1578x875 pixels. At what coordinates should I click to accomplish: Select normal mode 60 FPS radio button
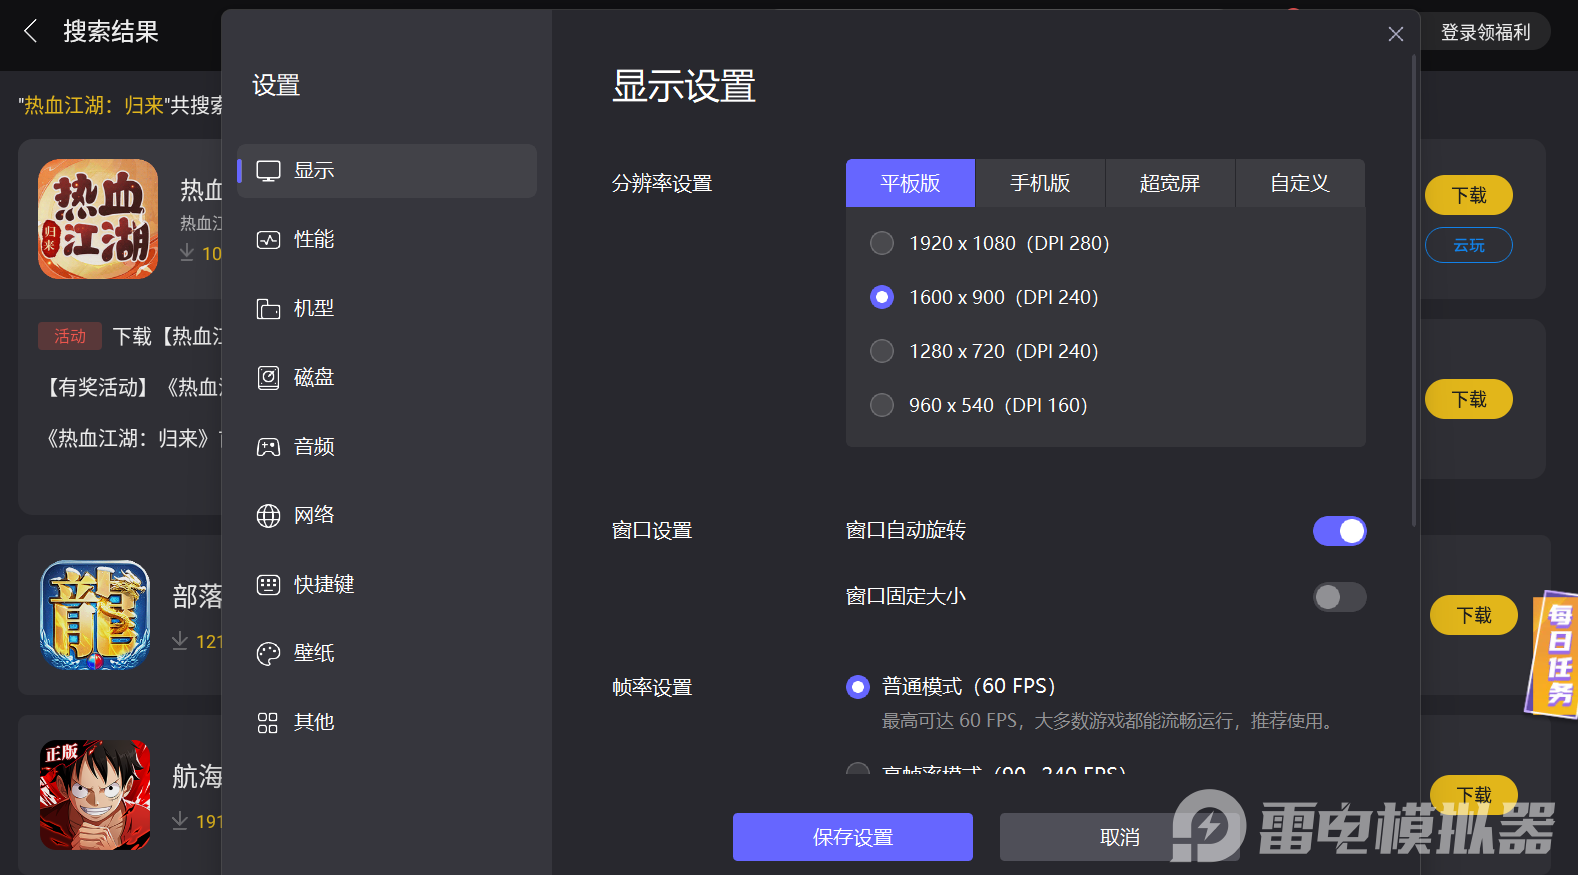tap(858, 687)
